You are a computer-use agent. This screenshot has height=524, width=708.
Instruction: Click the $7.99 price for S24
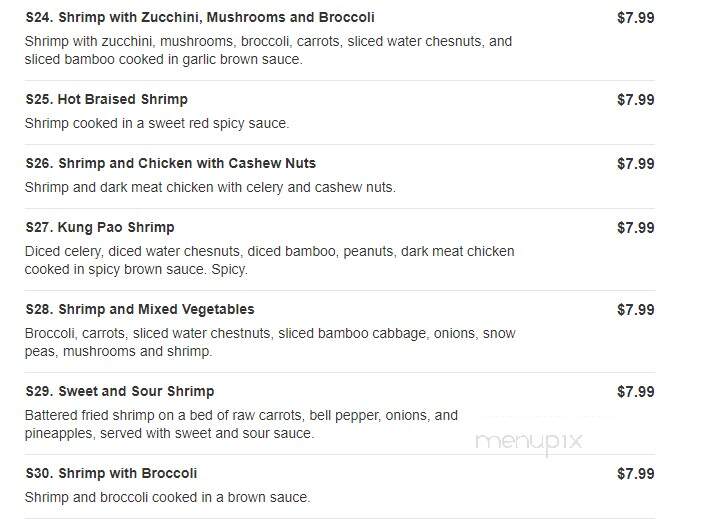click(x=636, y=18)
